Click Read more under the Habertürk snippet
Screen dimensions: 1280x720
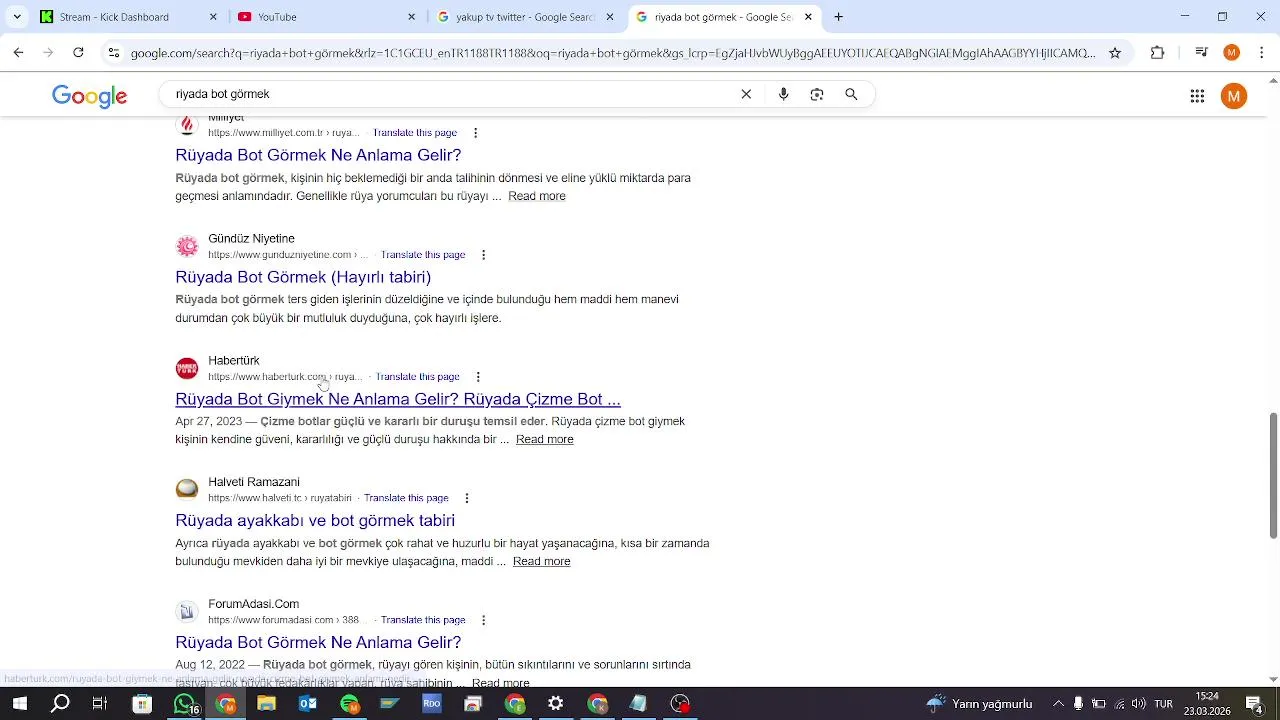tap(545, 439)
